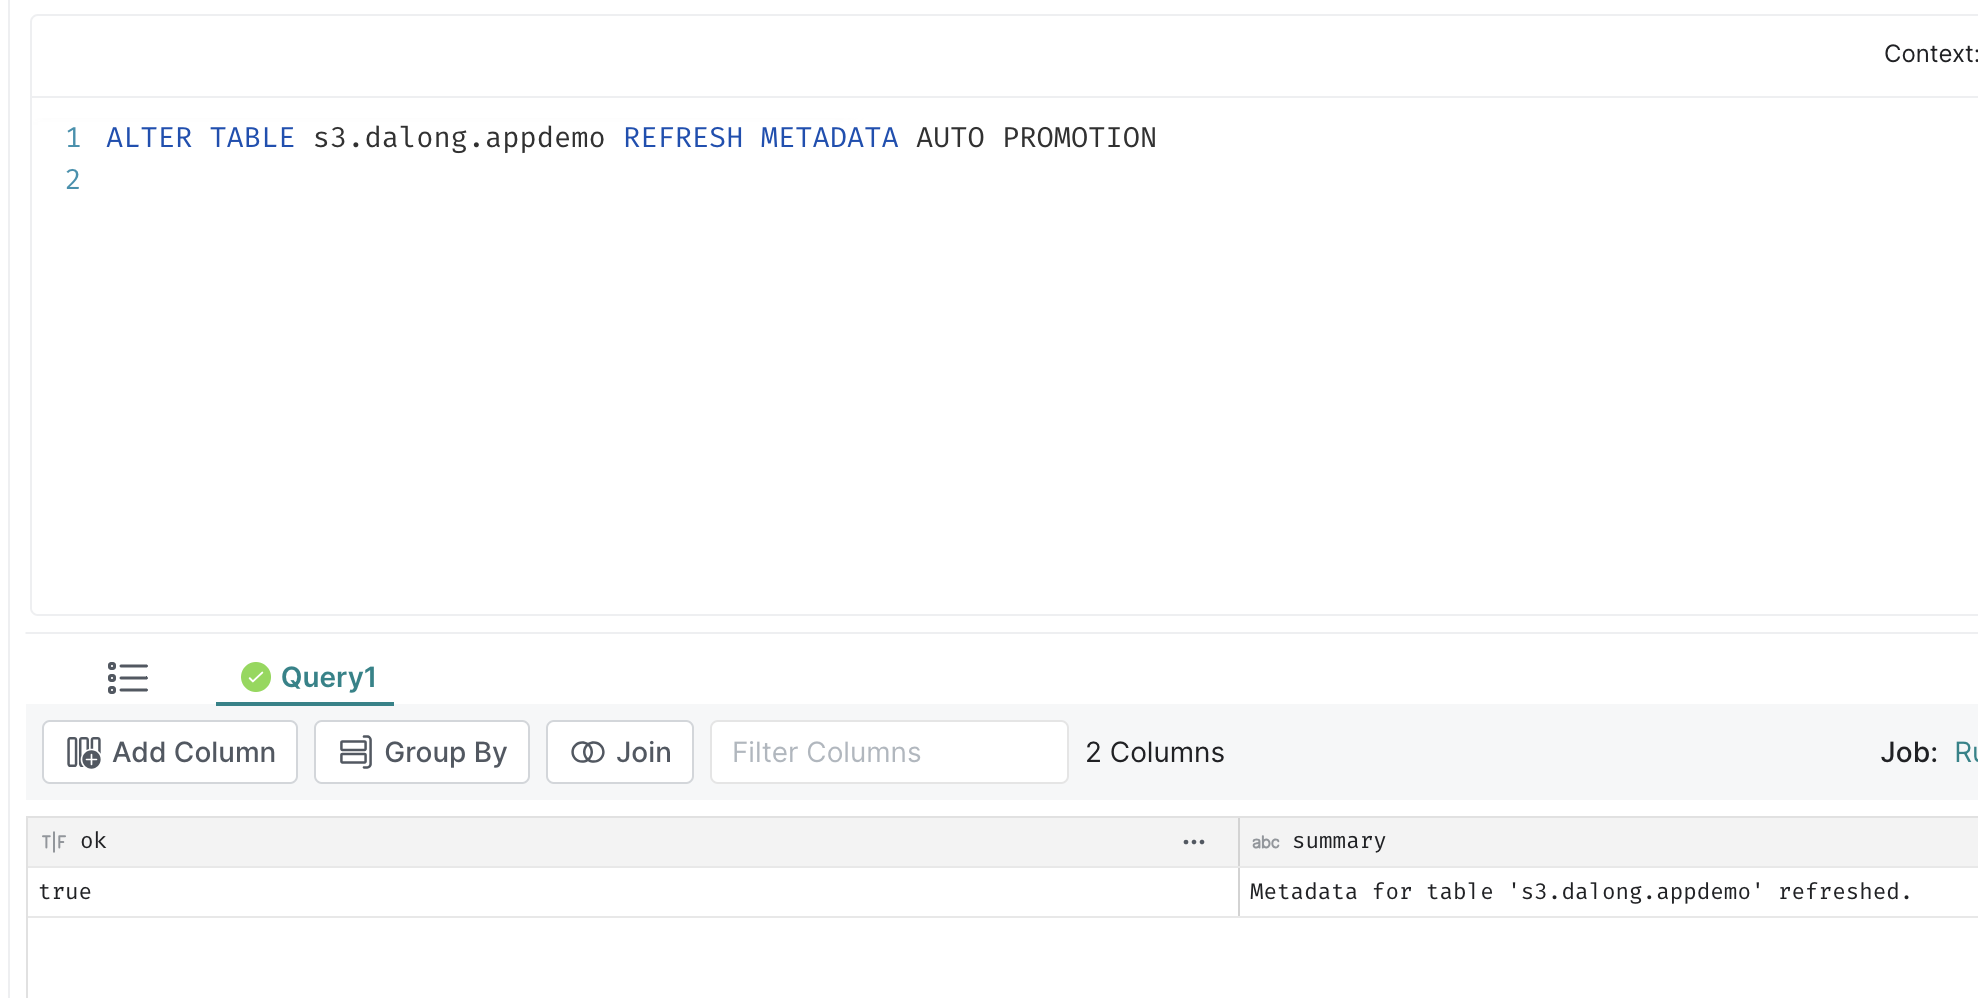Click line number 1 in the editor gutter
The image size is (1978, 998).
(72, 138)
